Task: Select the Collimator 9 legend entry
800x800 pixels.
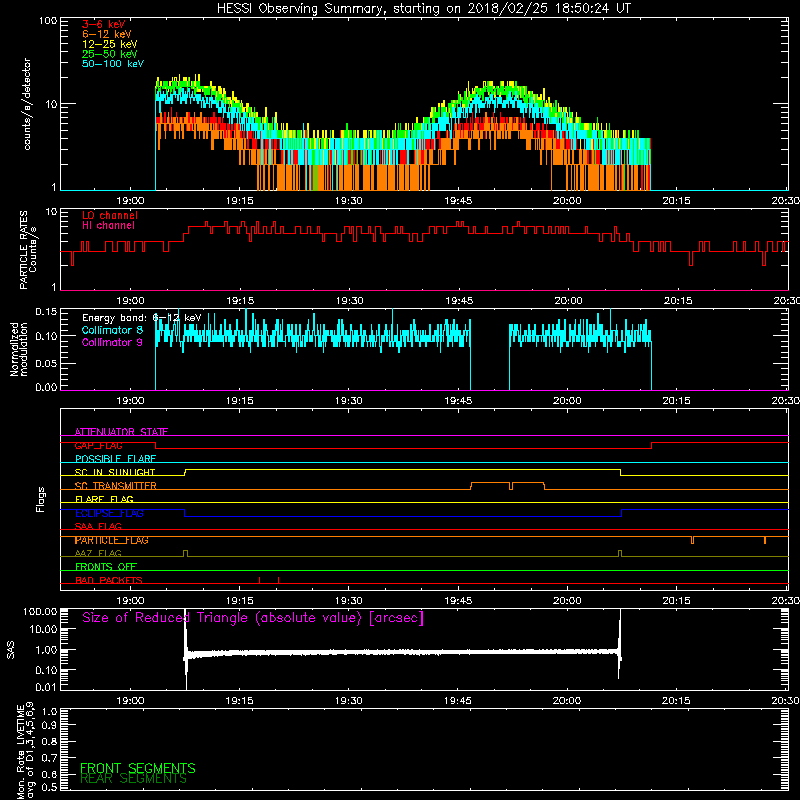Action: [112, 342]
